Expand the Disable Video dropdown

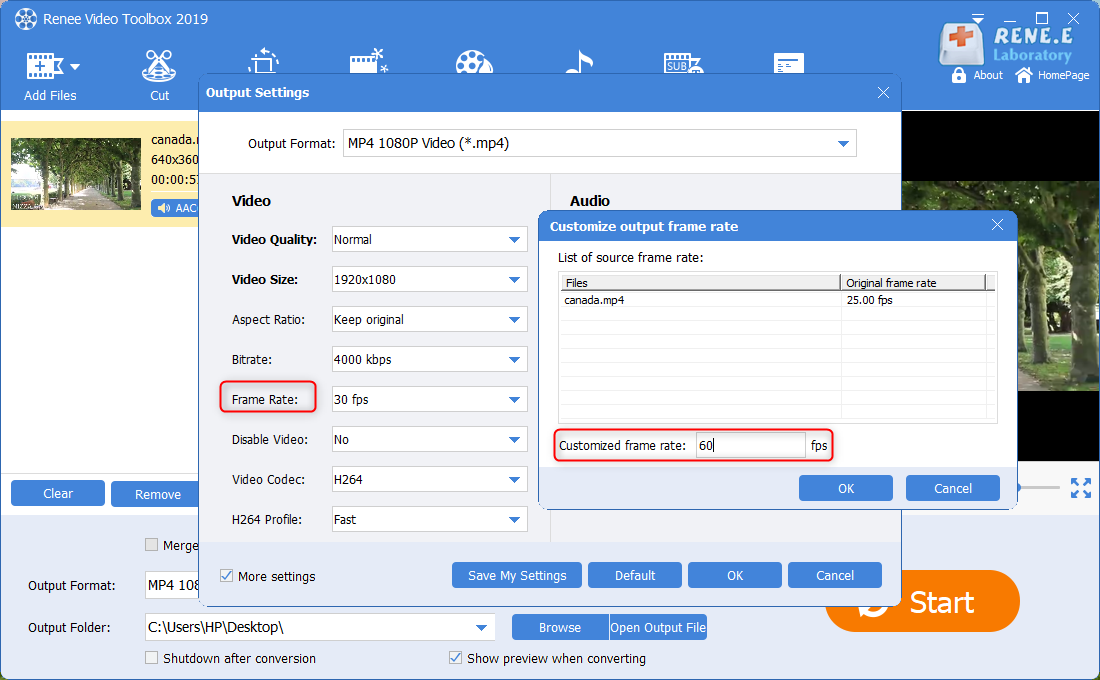tap(514, 439)
